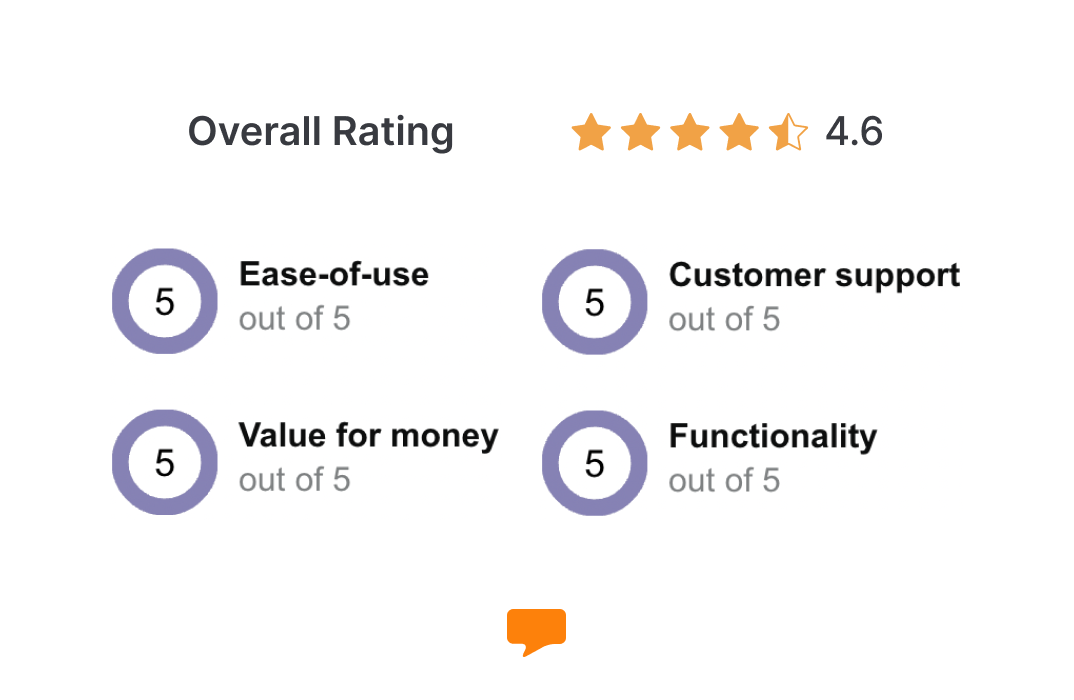Click the fourth orange rating star
This screenshot has height=700, width=1074.
point(739,132)
